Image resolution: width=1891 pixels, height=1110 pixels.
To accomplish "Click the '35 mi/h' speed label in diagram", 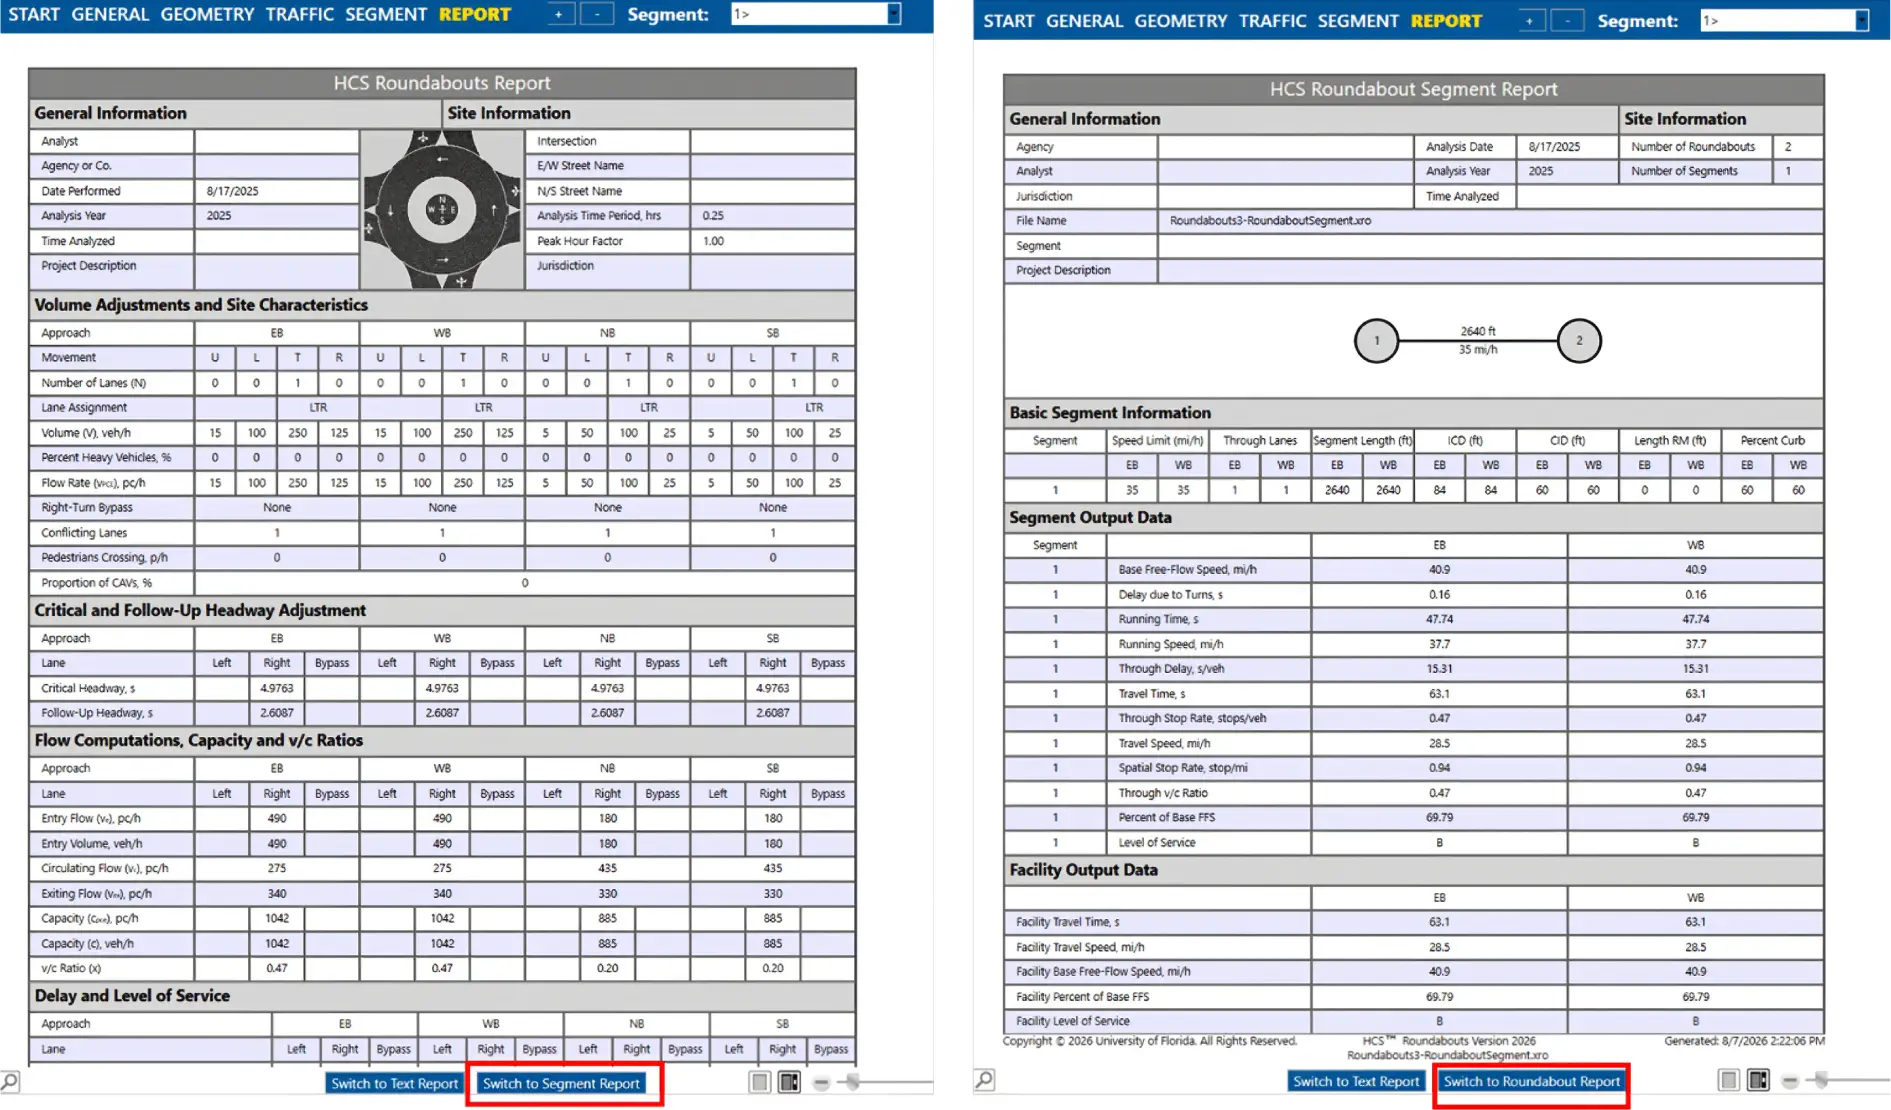I will [1478, 350].
